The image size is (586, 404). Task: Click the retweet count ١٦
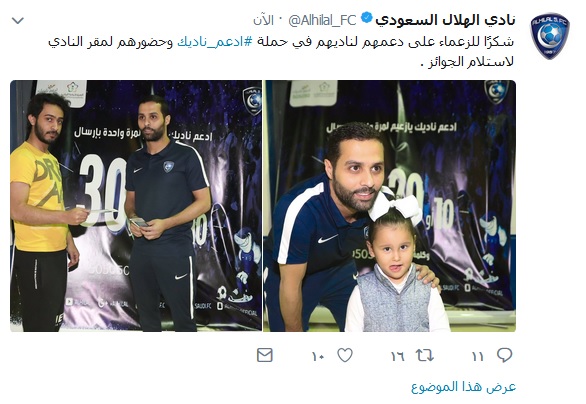398,357
